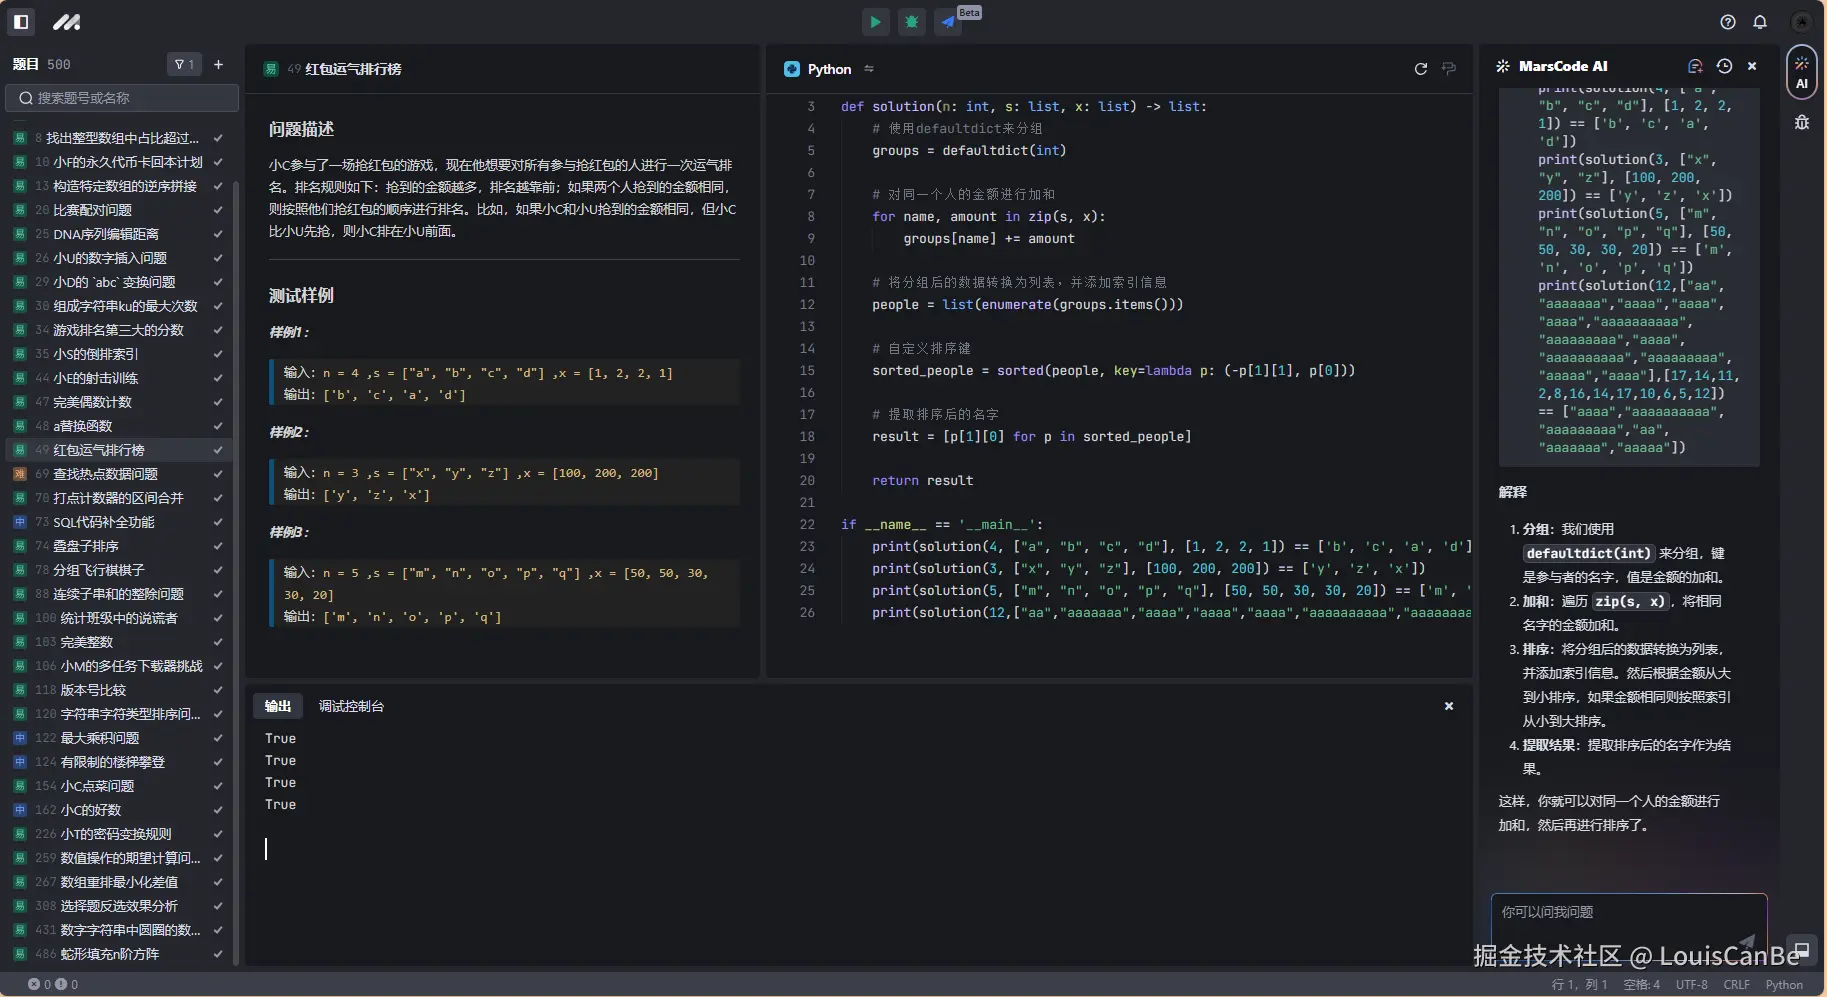Open MarsCode AI chat history
This screenshot has height=997, width=1827.
1724,66
